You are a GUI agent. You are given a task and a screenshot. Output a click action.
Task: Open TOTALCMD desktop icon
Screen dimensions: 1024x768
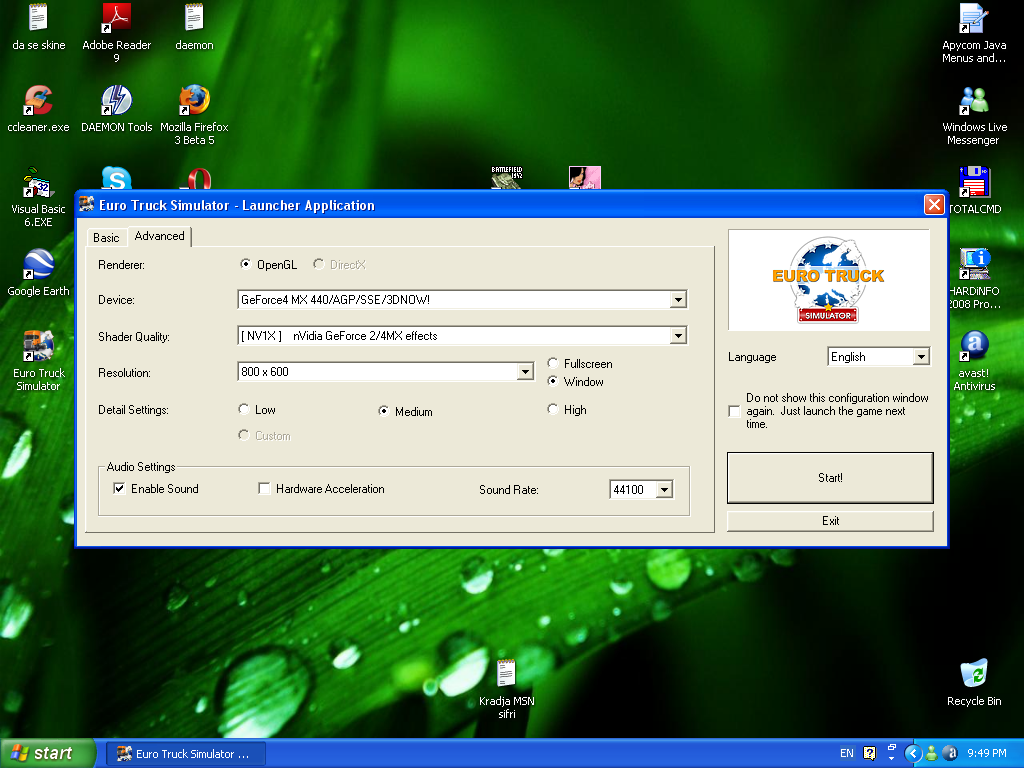[974, 191]
